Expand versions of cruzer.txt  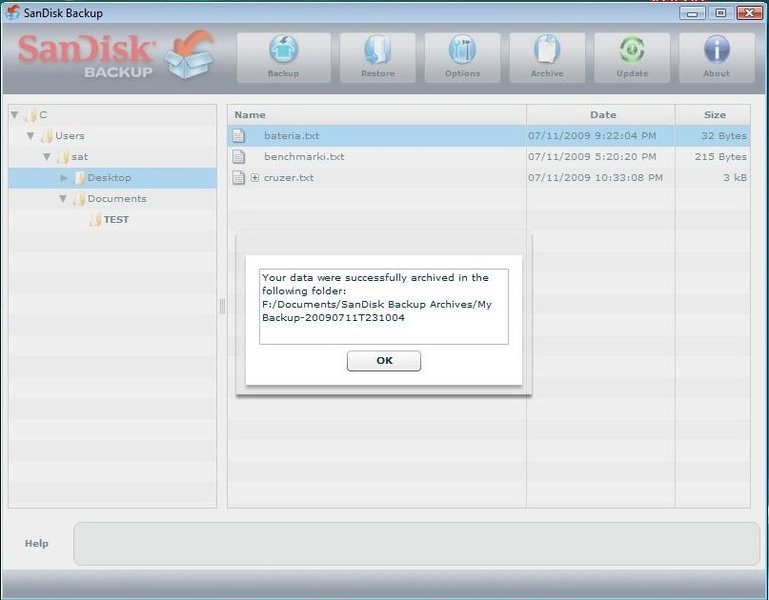coord(255,178)
